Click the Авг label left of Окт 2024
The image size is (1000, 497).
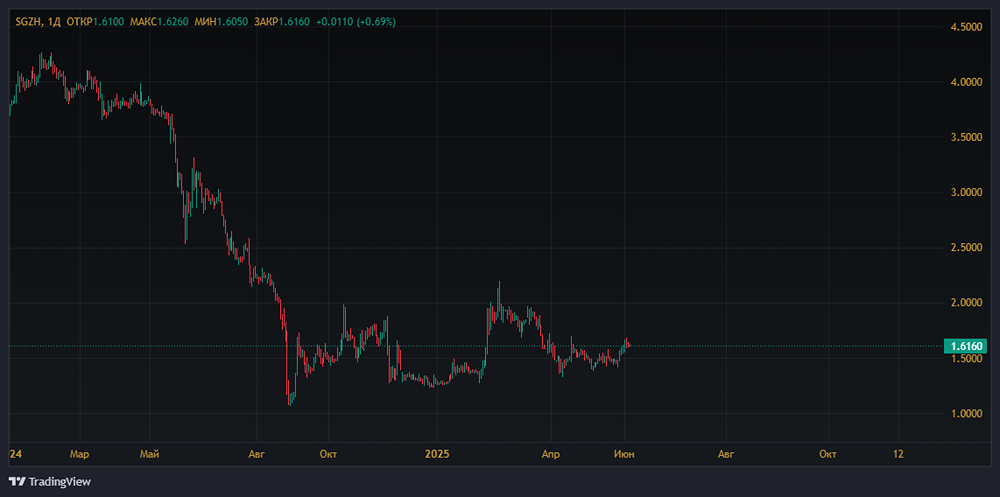coord(256,454)
